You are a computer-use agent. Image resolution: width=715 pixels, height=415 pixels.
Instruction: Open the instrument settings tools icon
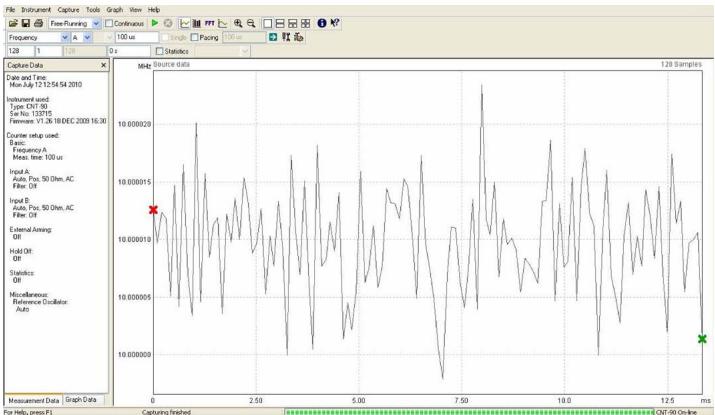pos(286,37)
